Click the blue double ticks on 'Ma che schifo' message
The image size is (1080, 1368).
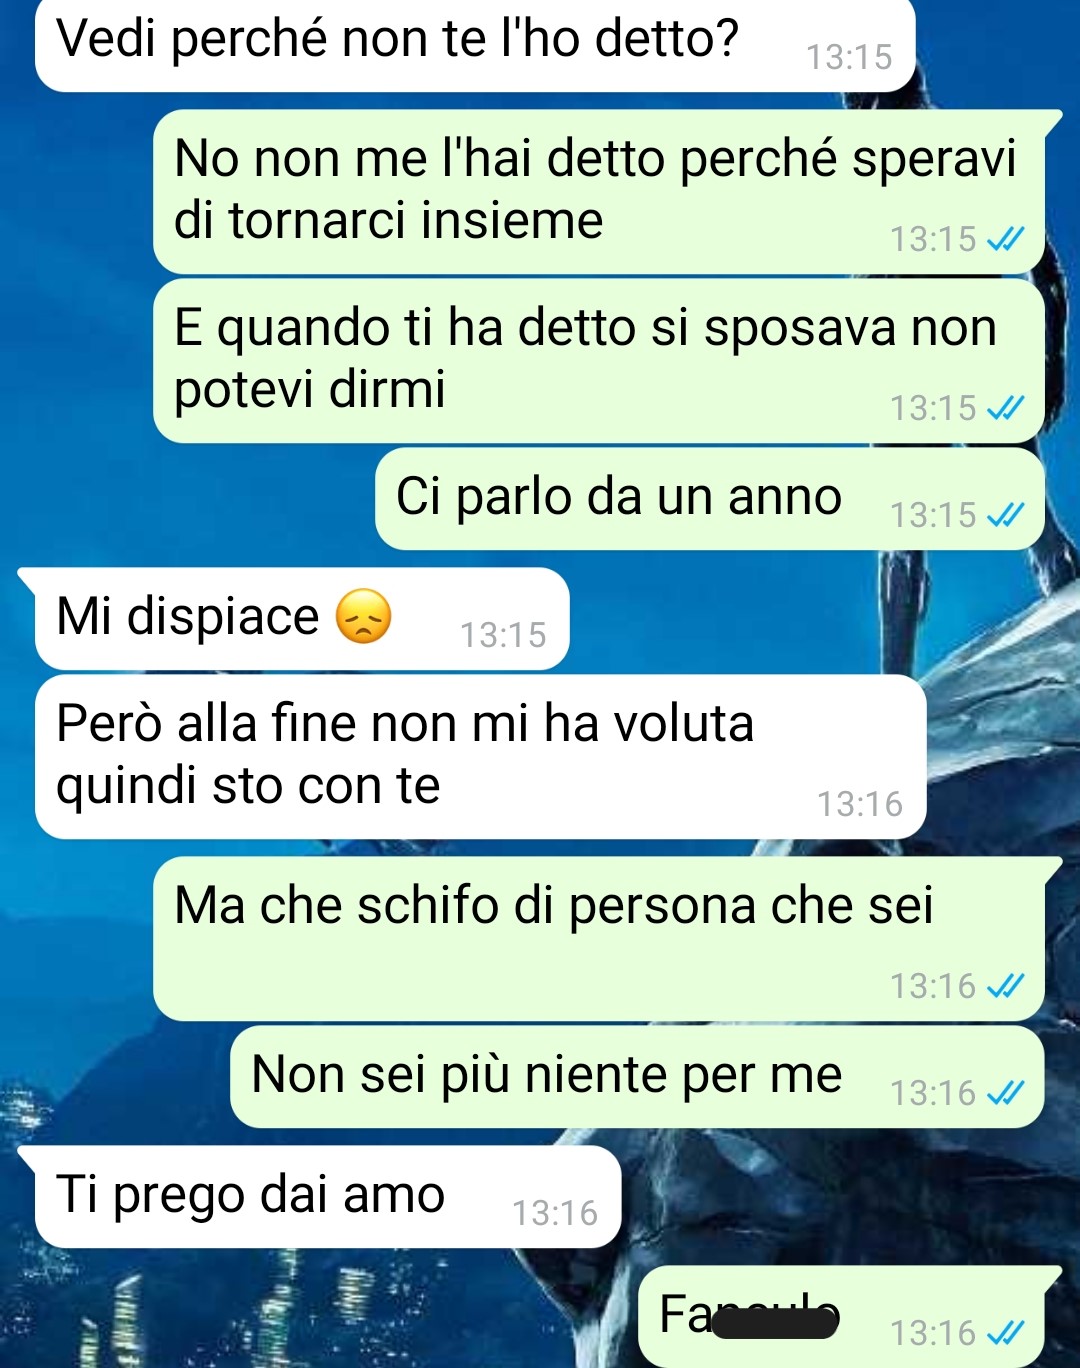(1005, 986)
